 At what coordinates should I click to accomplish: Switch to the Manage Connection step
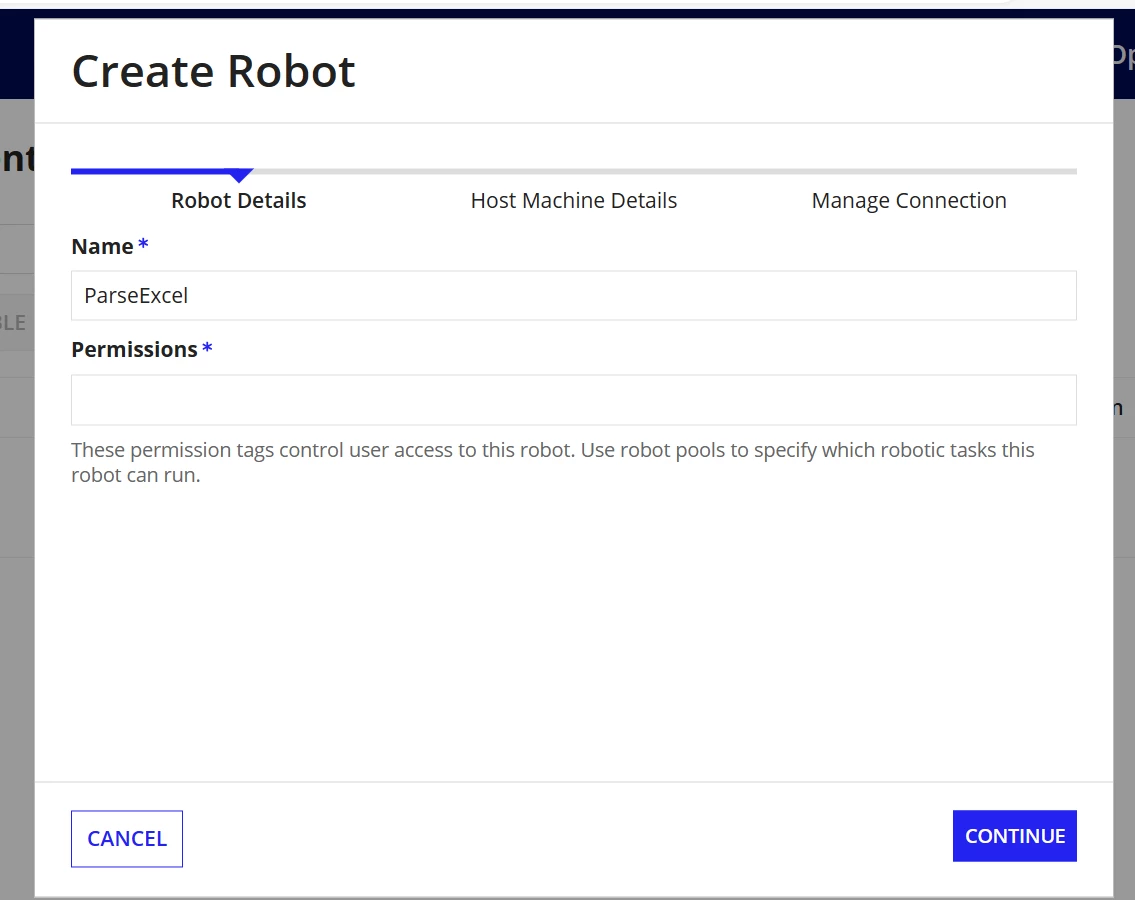908,201
